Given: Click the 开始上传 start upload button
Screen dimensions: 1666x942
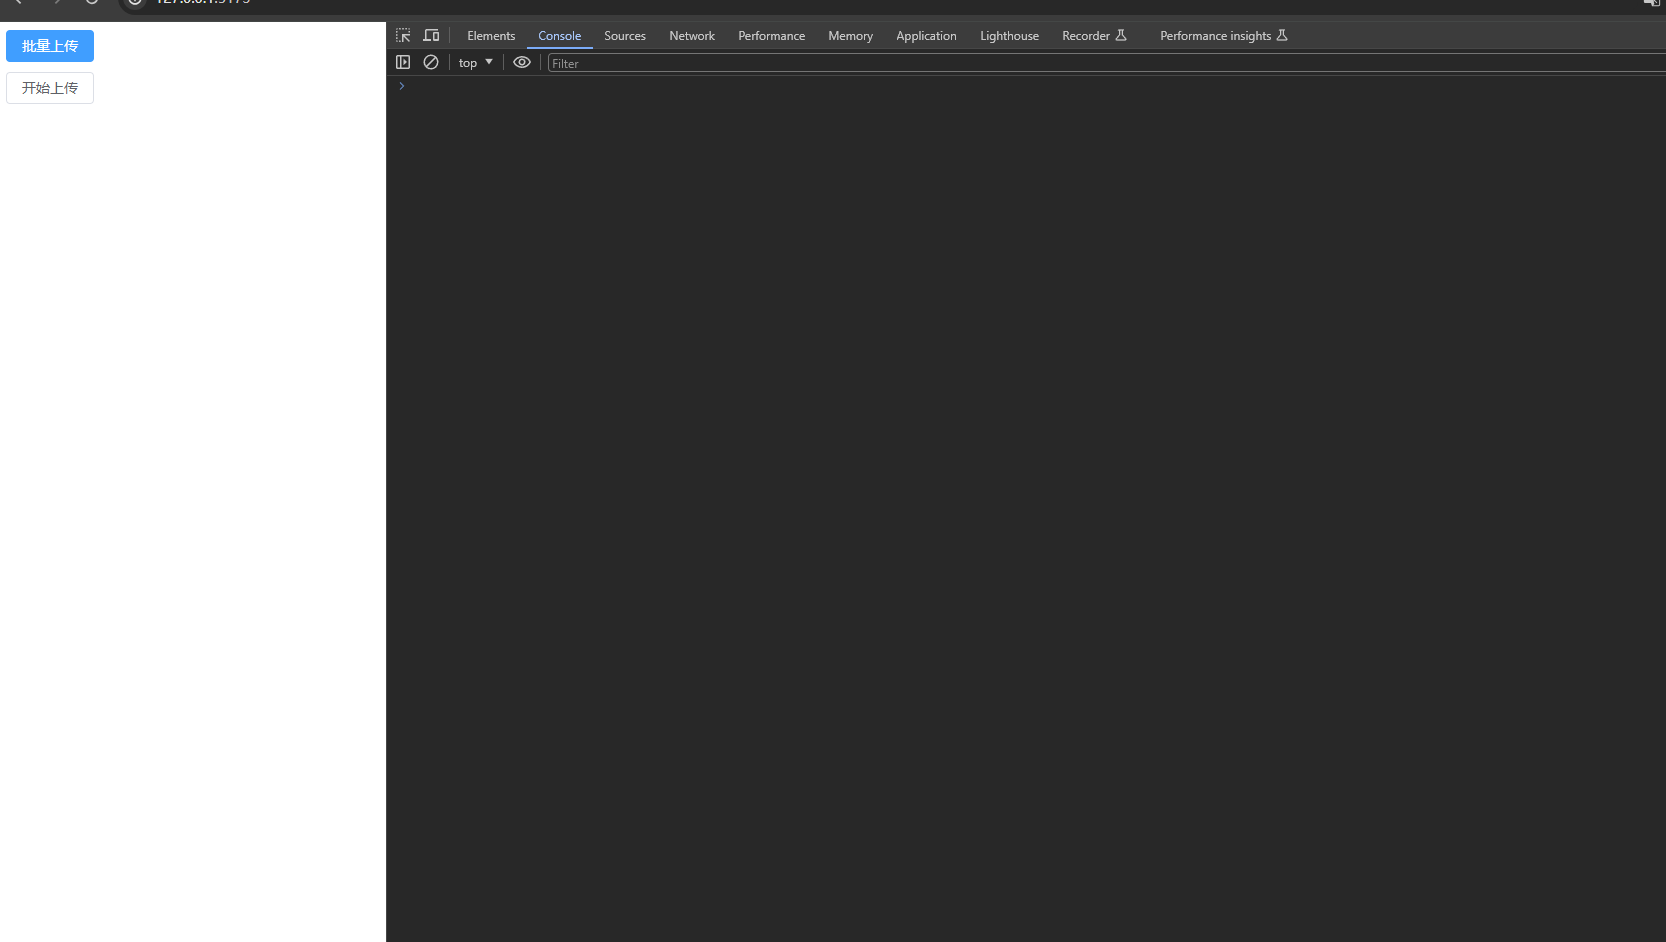Looking at the screenshot, I should [x=50, y=88].
